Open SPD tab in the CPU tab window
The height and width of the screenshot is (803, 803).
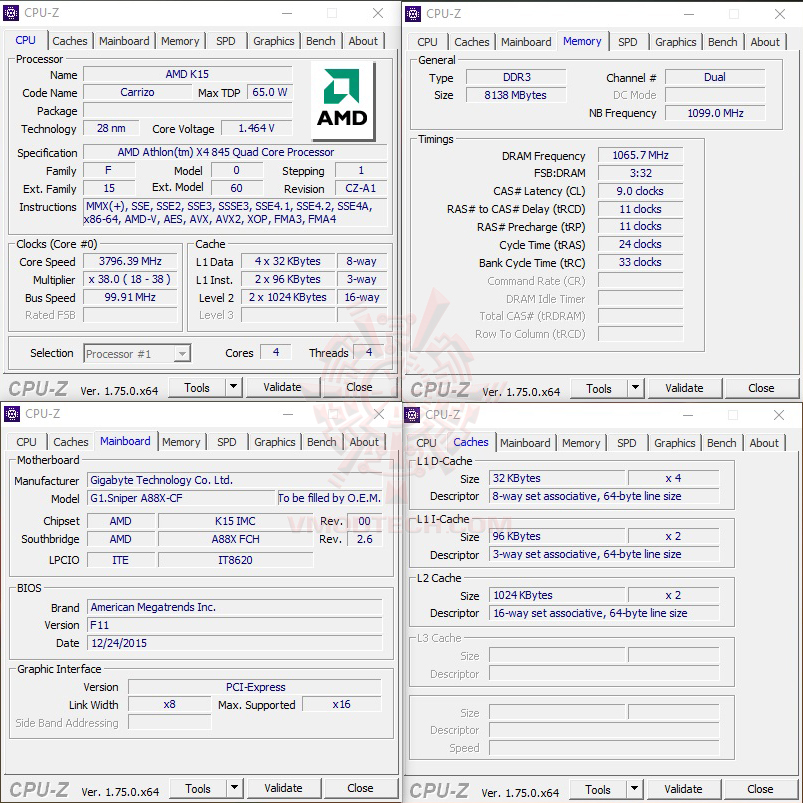(226, 41)
